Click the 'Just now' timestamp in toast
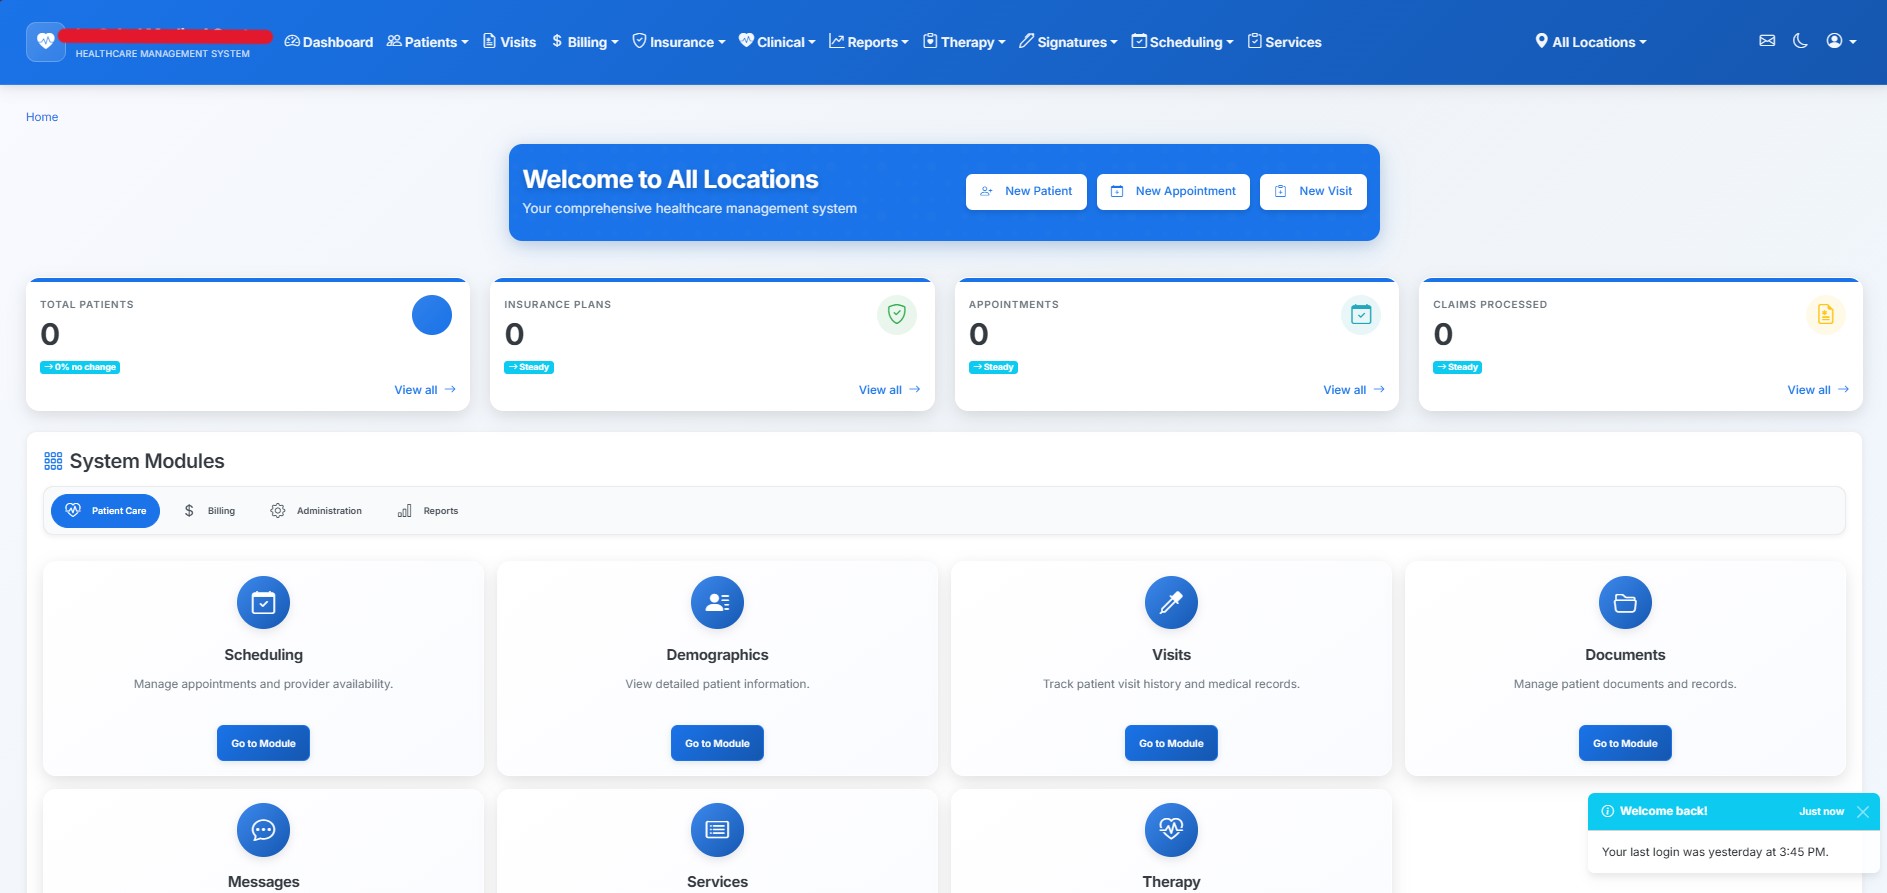The width and height of the screenshot is (1887, 893). (x=1821, y=812)
